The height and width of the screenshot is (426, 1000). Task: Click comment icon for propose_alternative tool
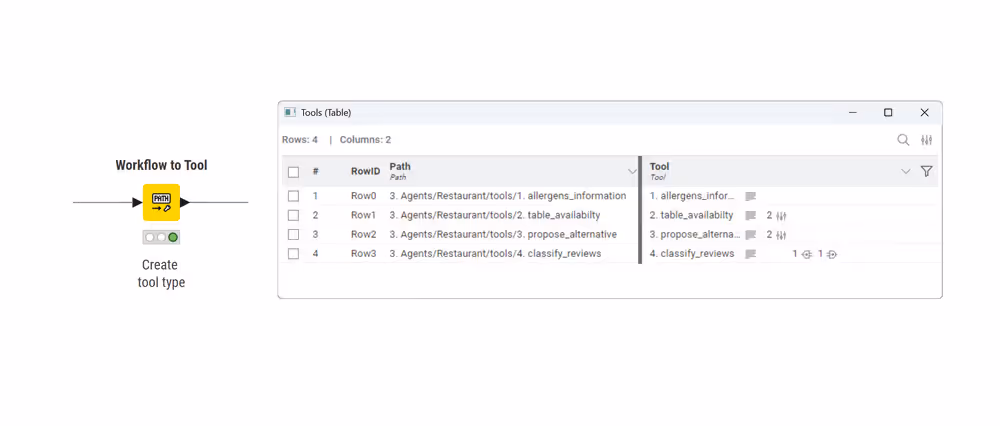pos(751,234)
